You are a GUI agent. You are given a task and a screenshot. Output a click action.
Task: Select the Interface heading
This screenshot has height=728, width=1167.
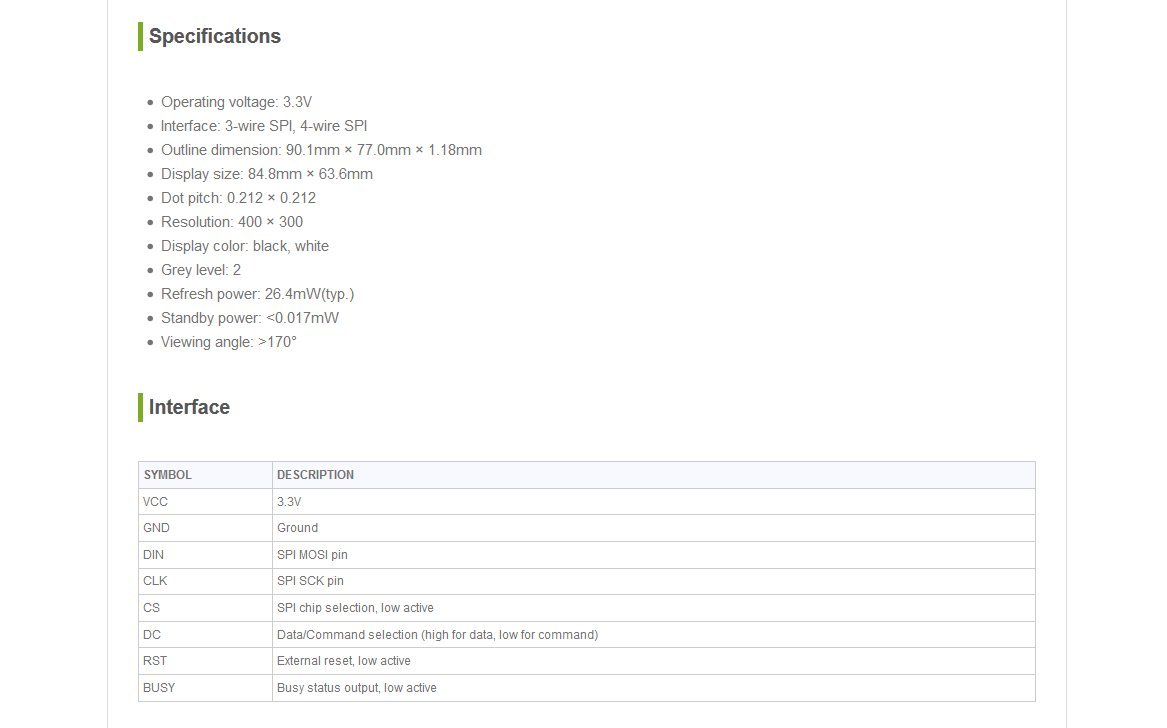point(189,407)
